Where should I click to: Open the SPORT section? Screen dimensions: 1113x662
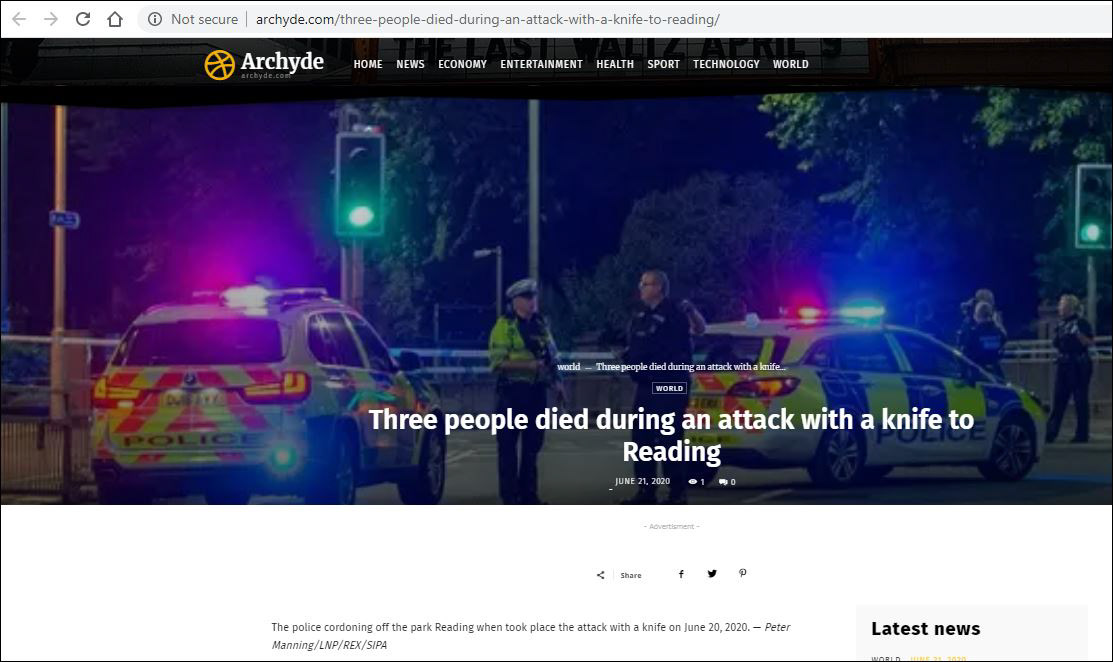coord(664,64)
